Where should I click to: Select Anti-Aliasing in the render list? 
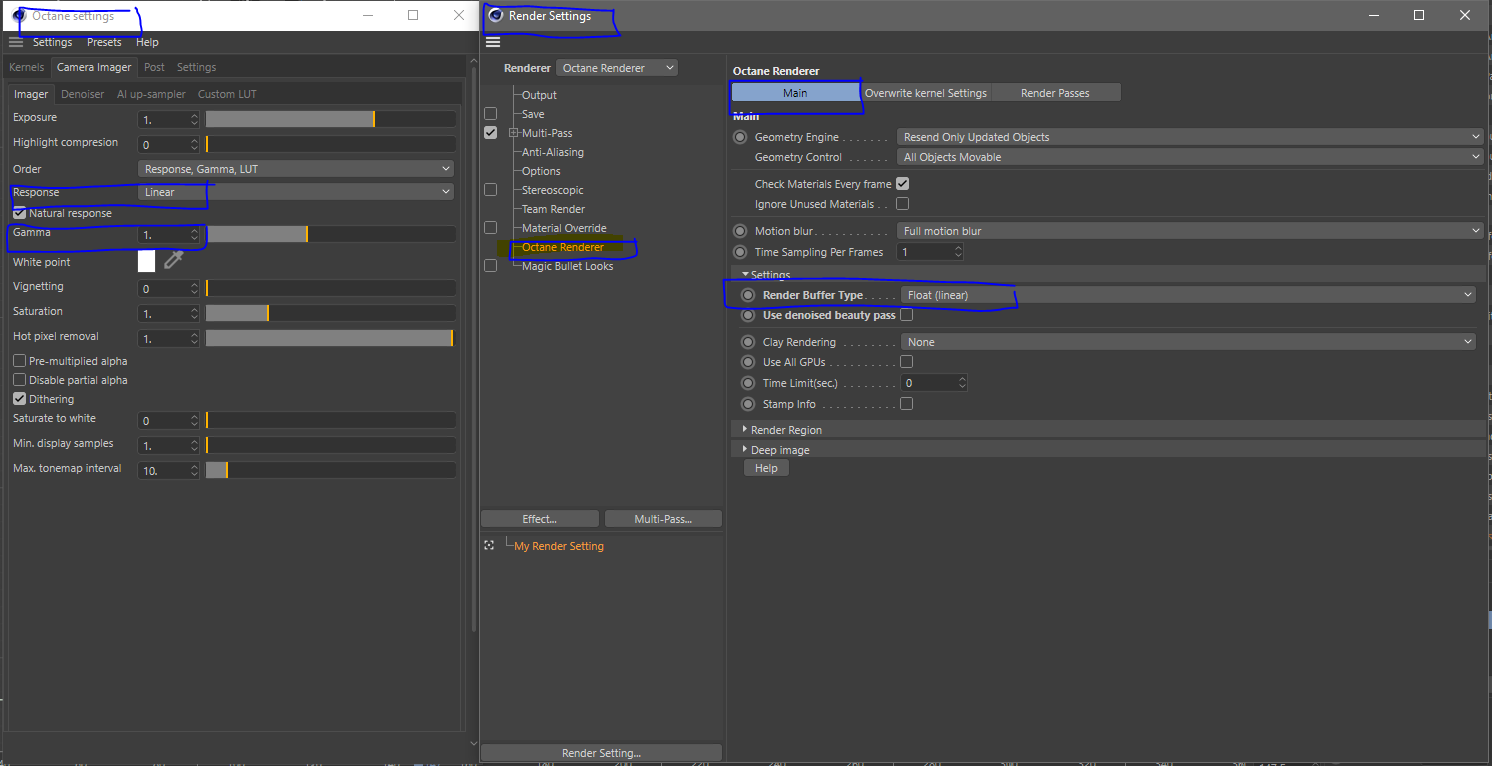(552, 152)
